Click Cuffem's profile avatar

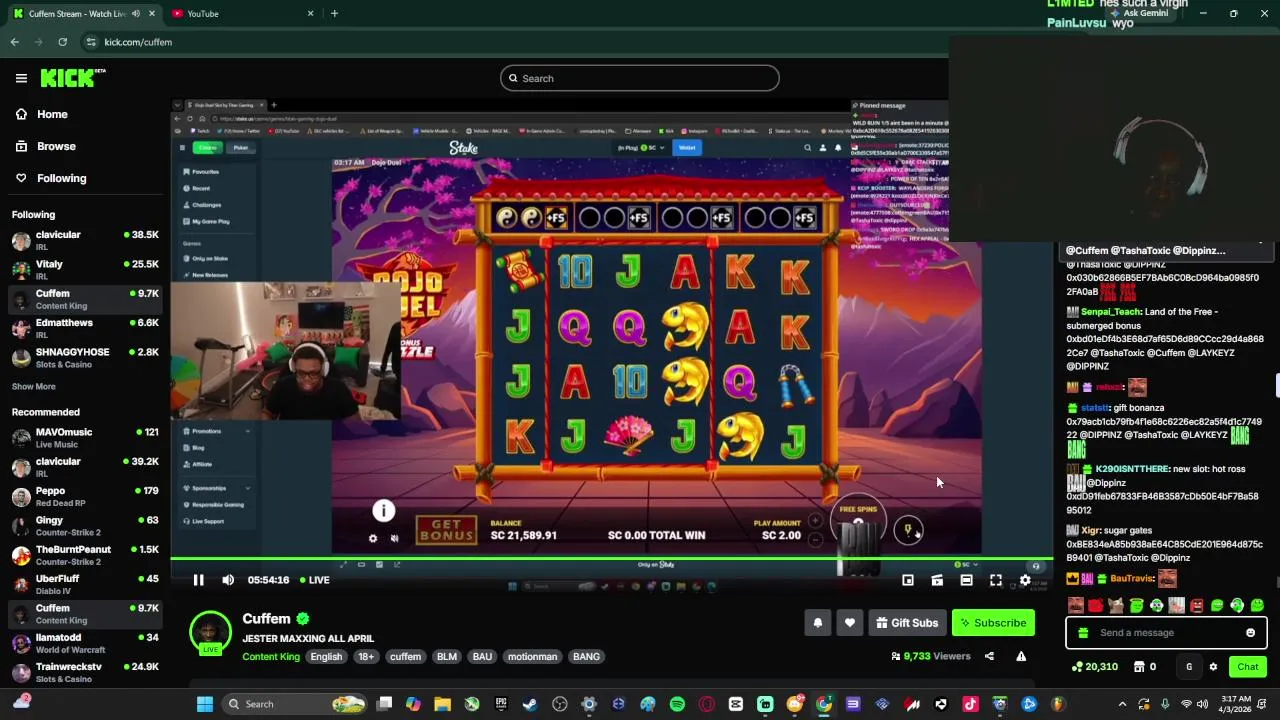point(210,631)
